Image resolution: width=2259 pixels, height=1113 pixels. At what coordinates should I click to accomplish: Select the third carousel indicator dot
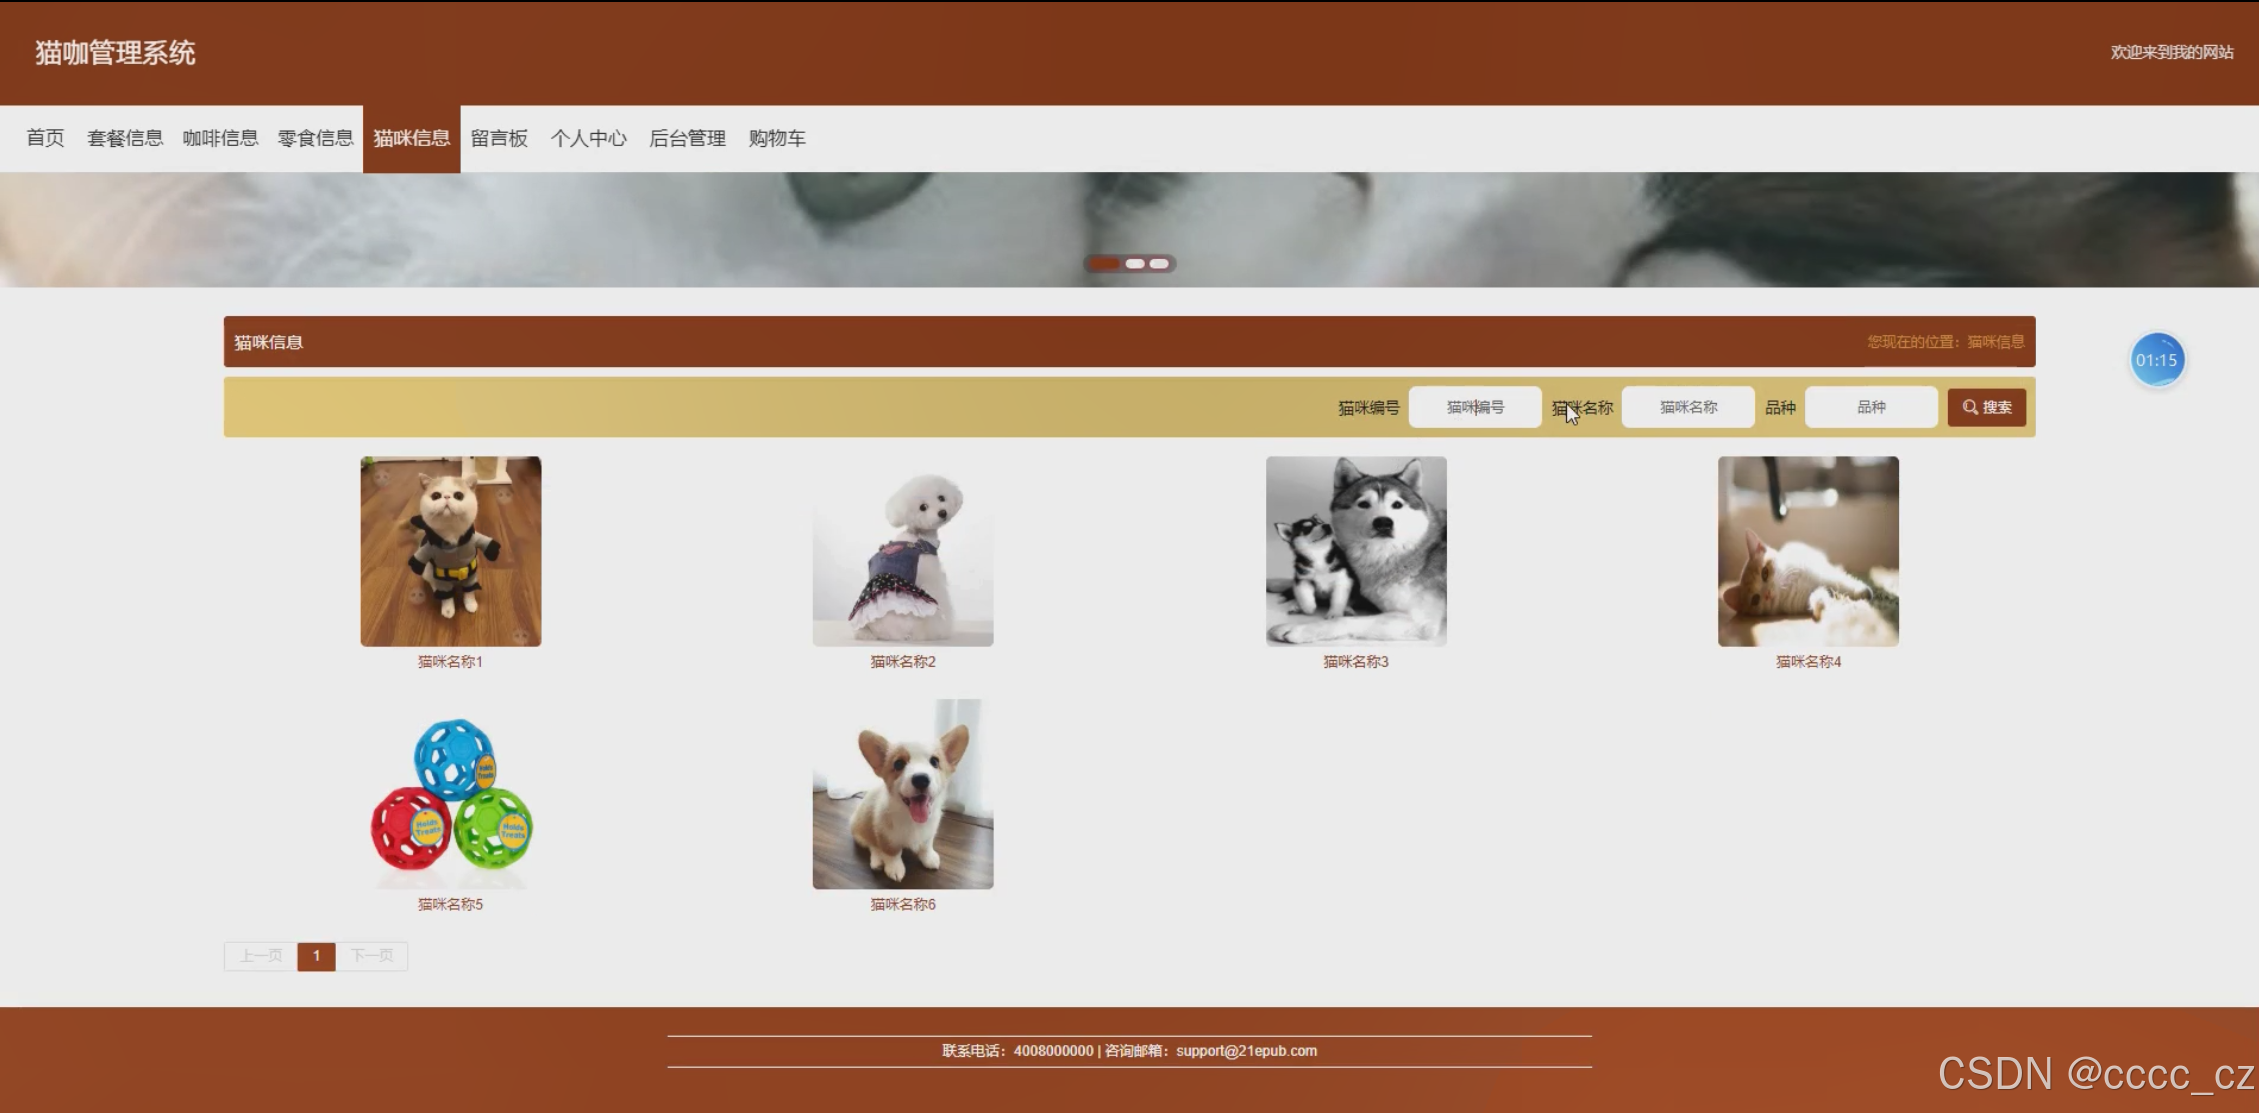click(x=1159, y=264)
